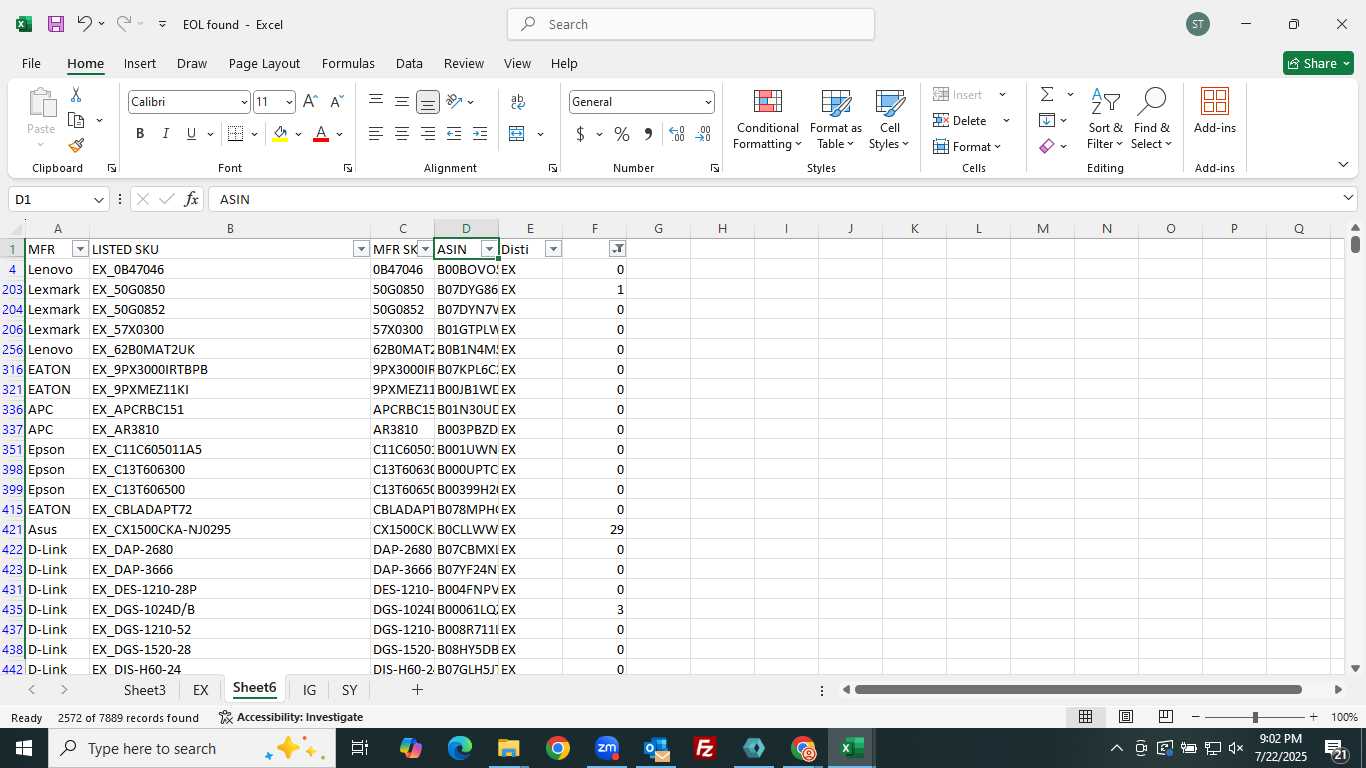The height and width of the screenshot is (768, 1366).
Task: Apply Comma Style number format
Action: pyautogui.click(x=648, y=134)
